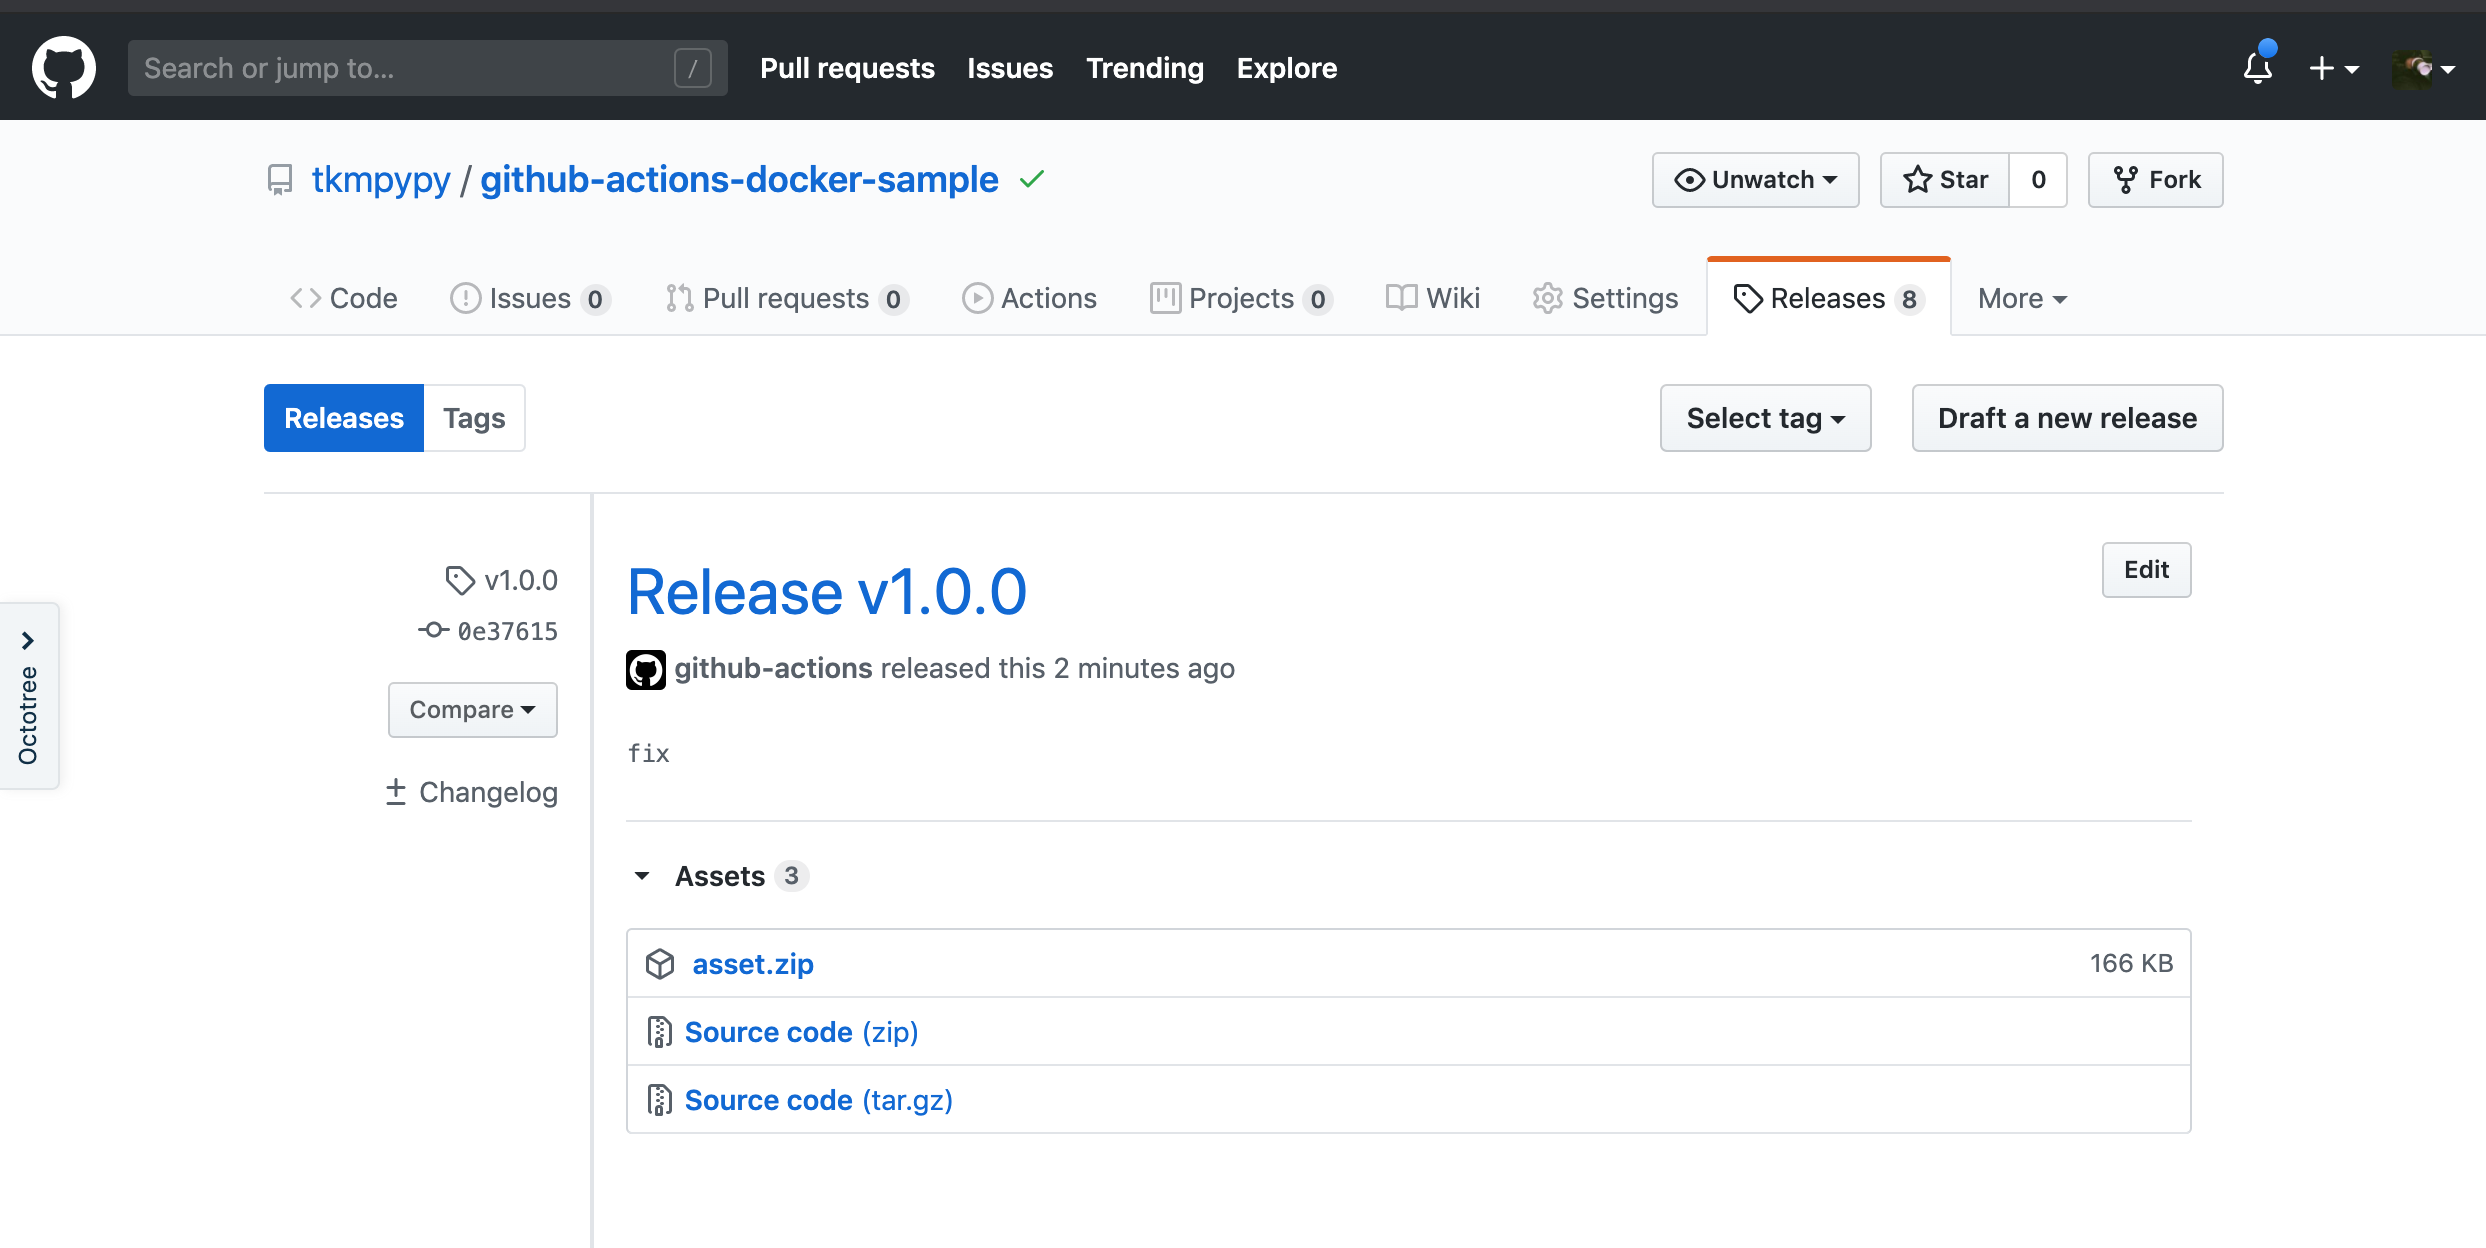The height and width of the screenshot is (1248, 2486).
Task: Fork the repository
Action: 2155,180
